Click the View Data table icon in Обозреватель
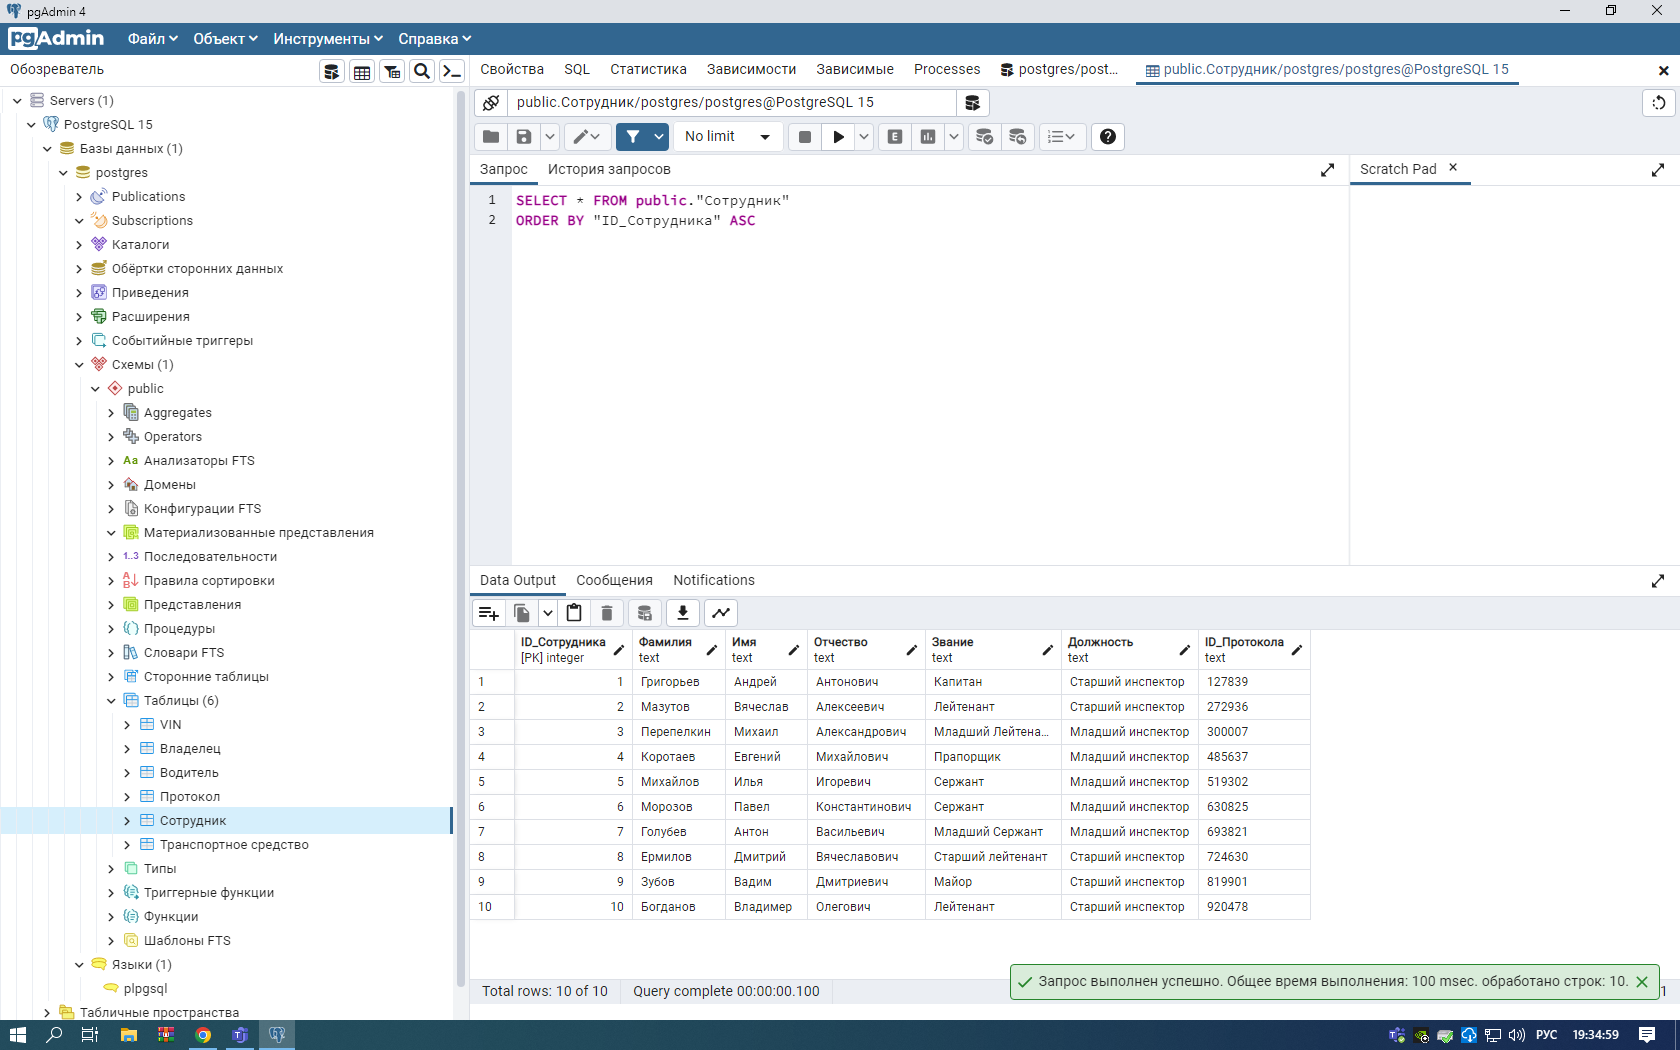The width and height of the screenshot is (1680, 1050). coord(362,71)
